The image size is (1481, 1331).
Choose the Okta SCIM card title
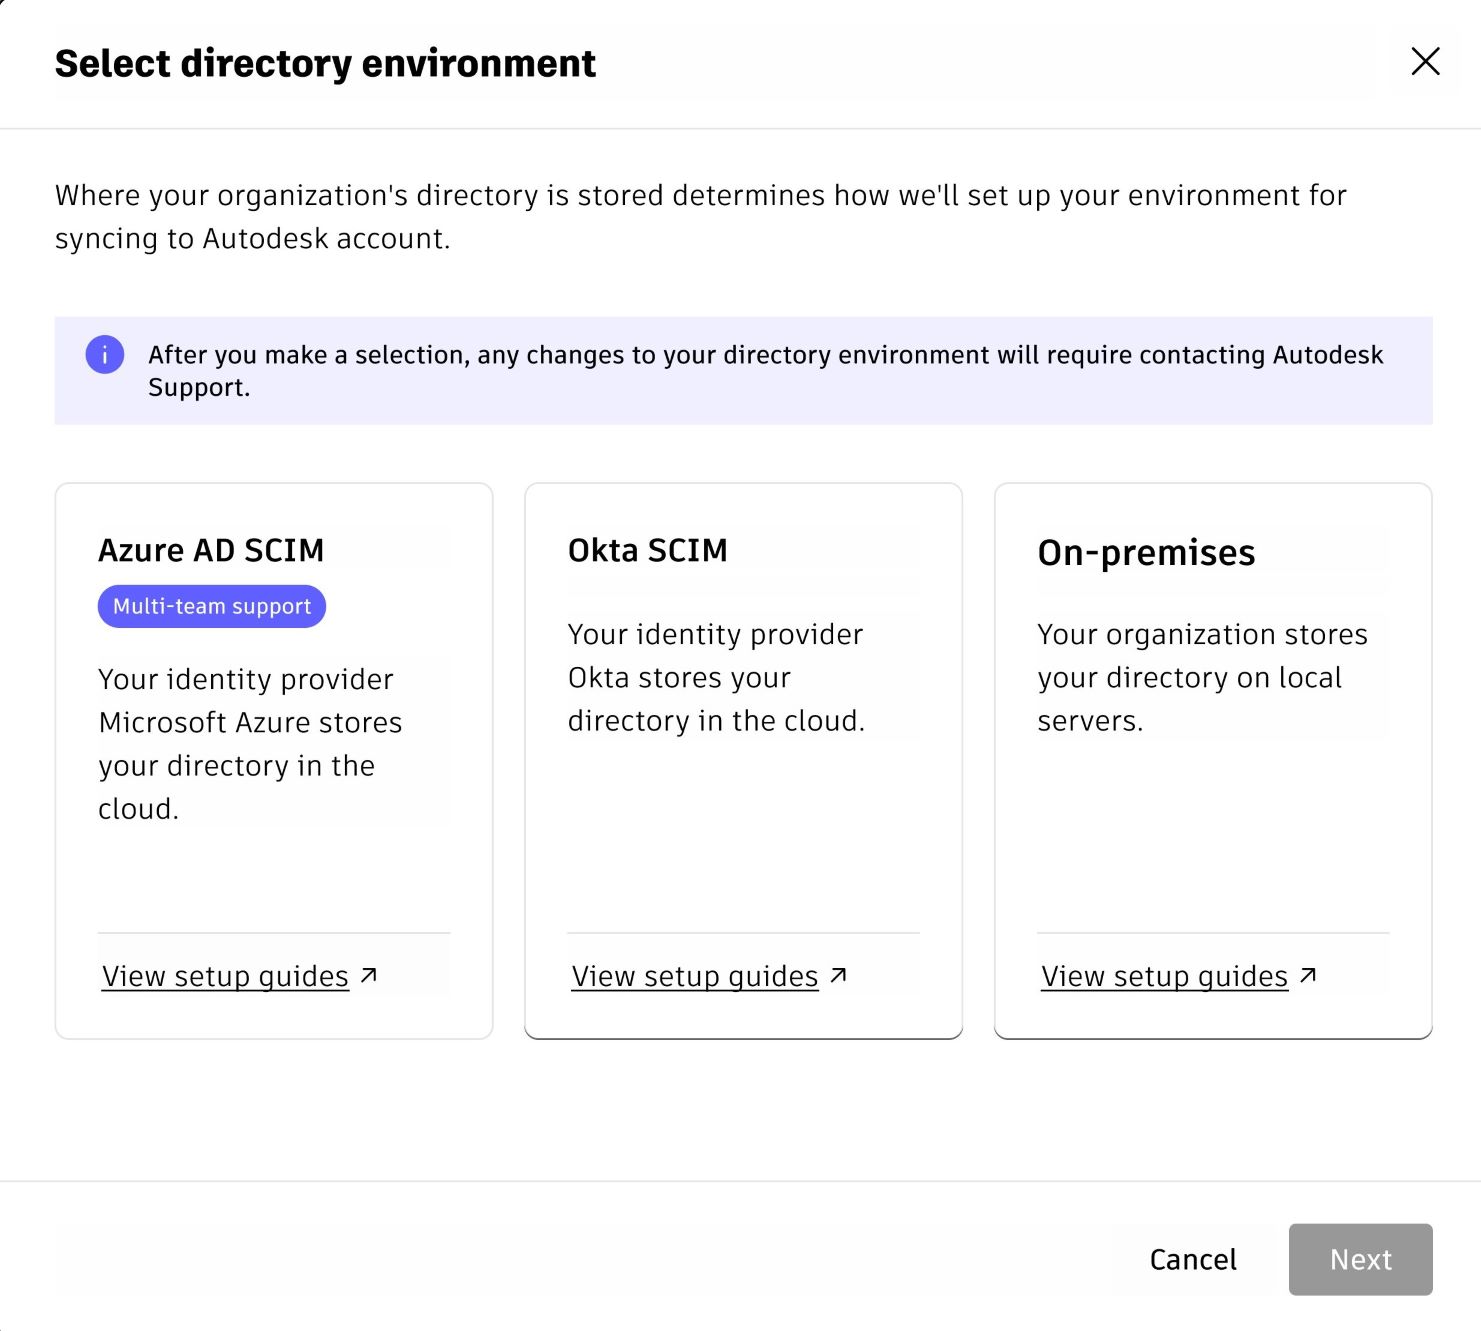(x=647, y=550)
